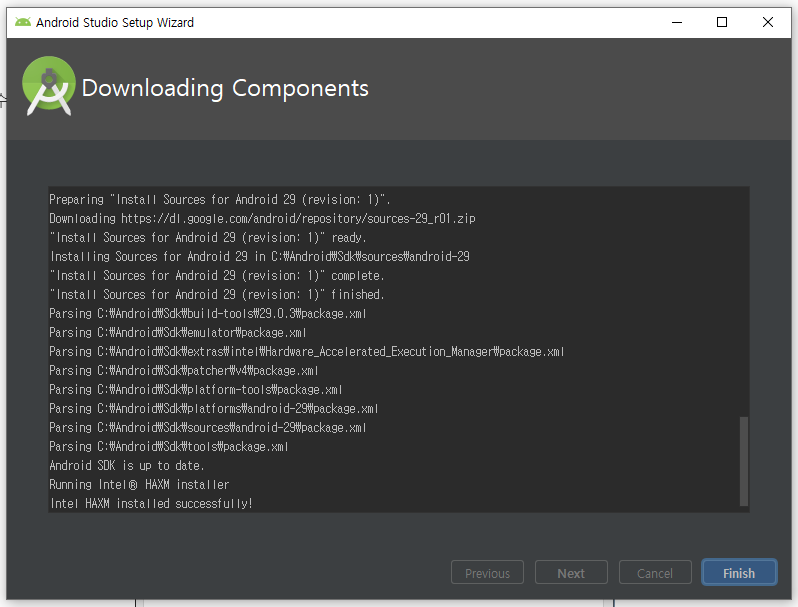
Task: Click the 'Intel HAXM installed successfully!' line
Action: (151, 503)
